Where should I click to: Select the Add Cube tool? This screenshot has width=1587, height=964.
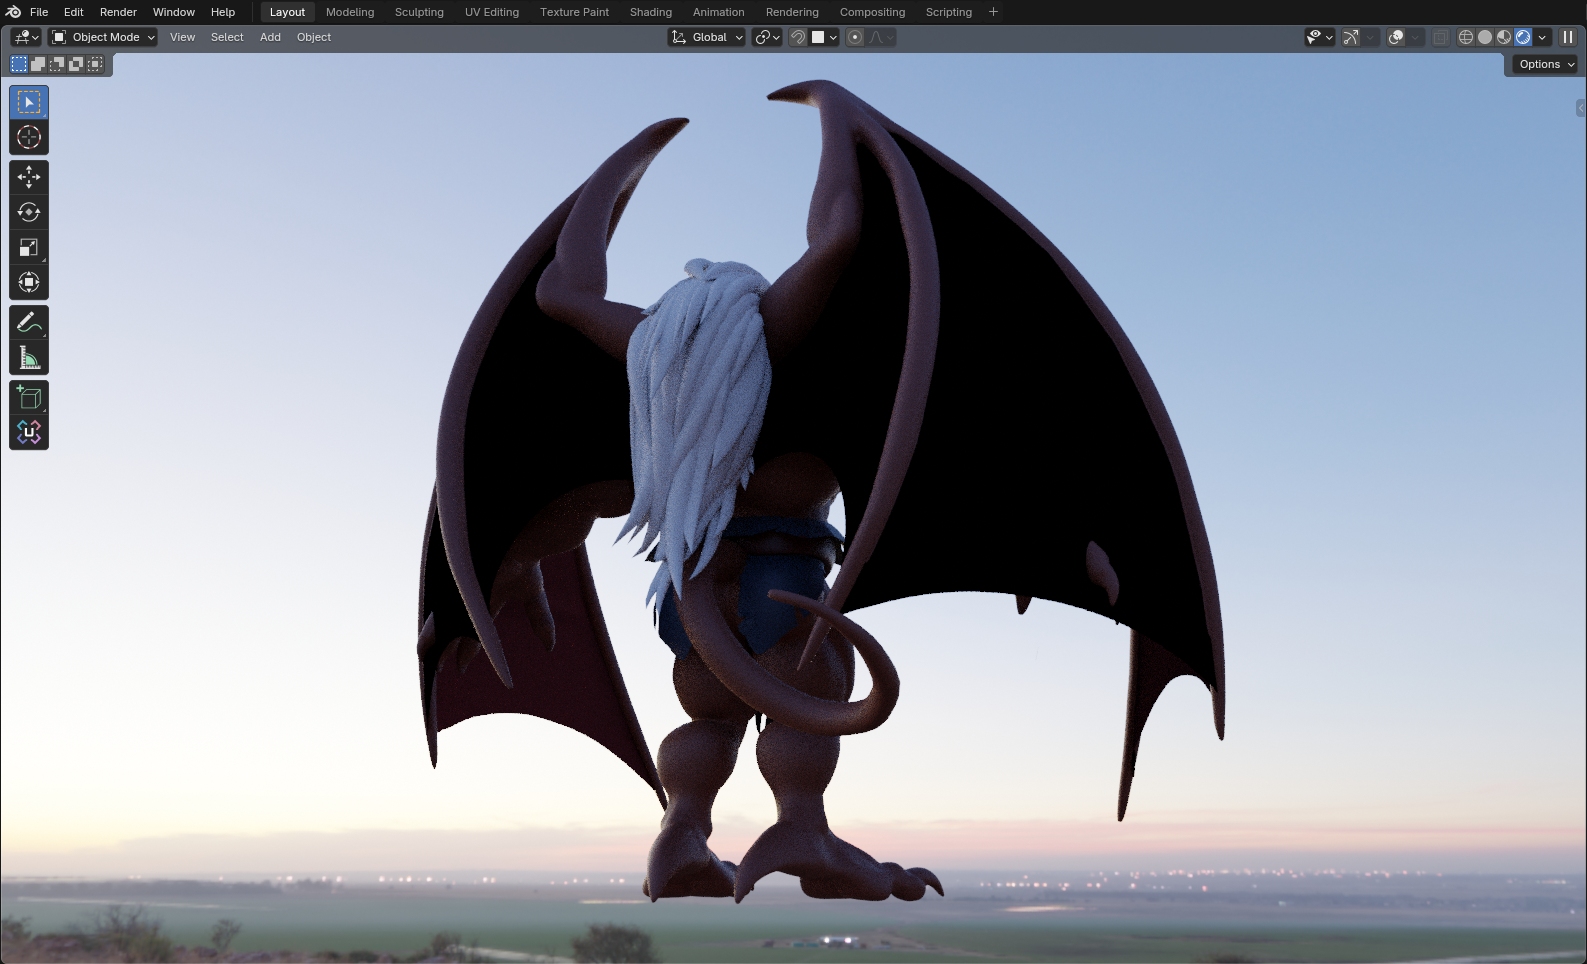tap(29, 398)
